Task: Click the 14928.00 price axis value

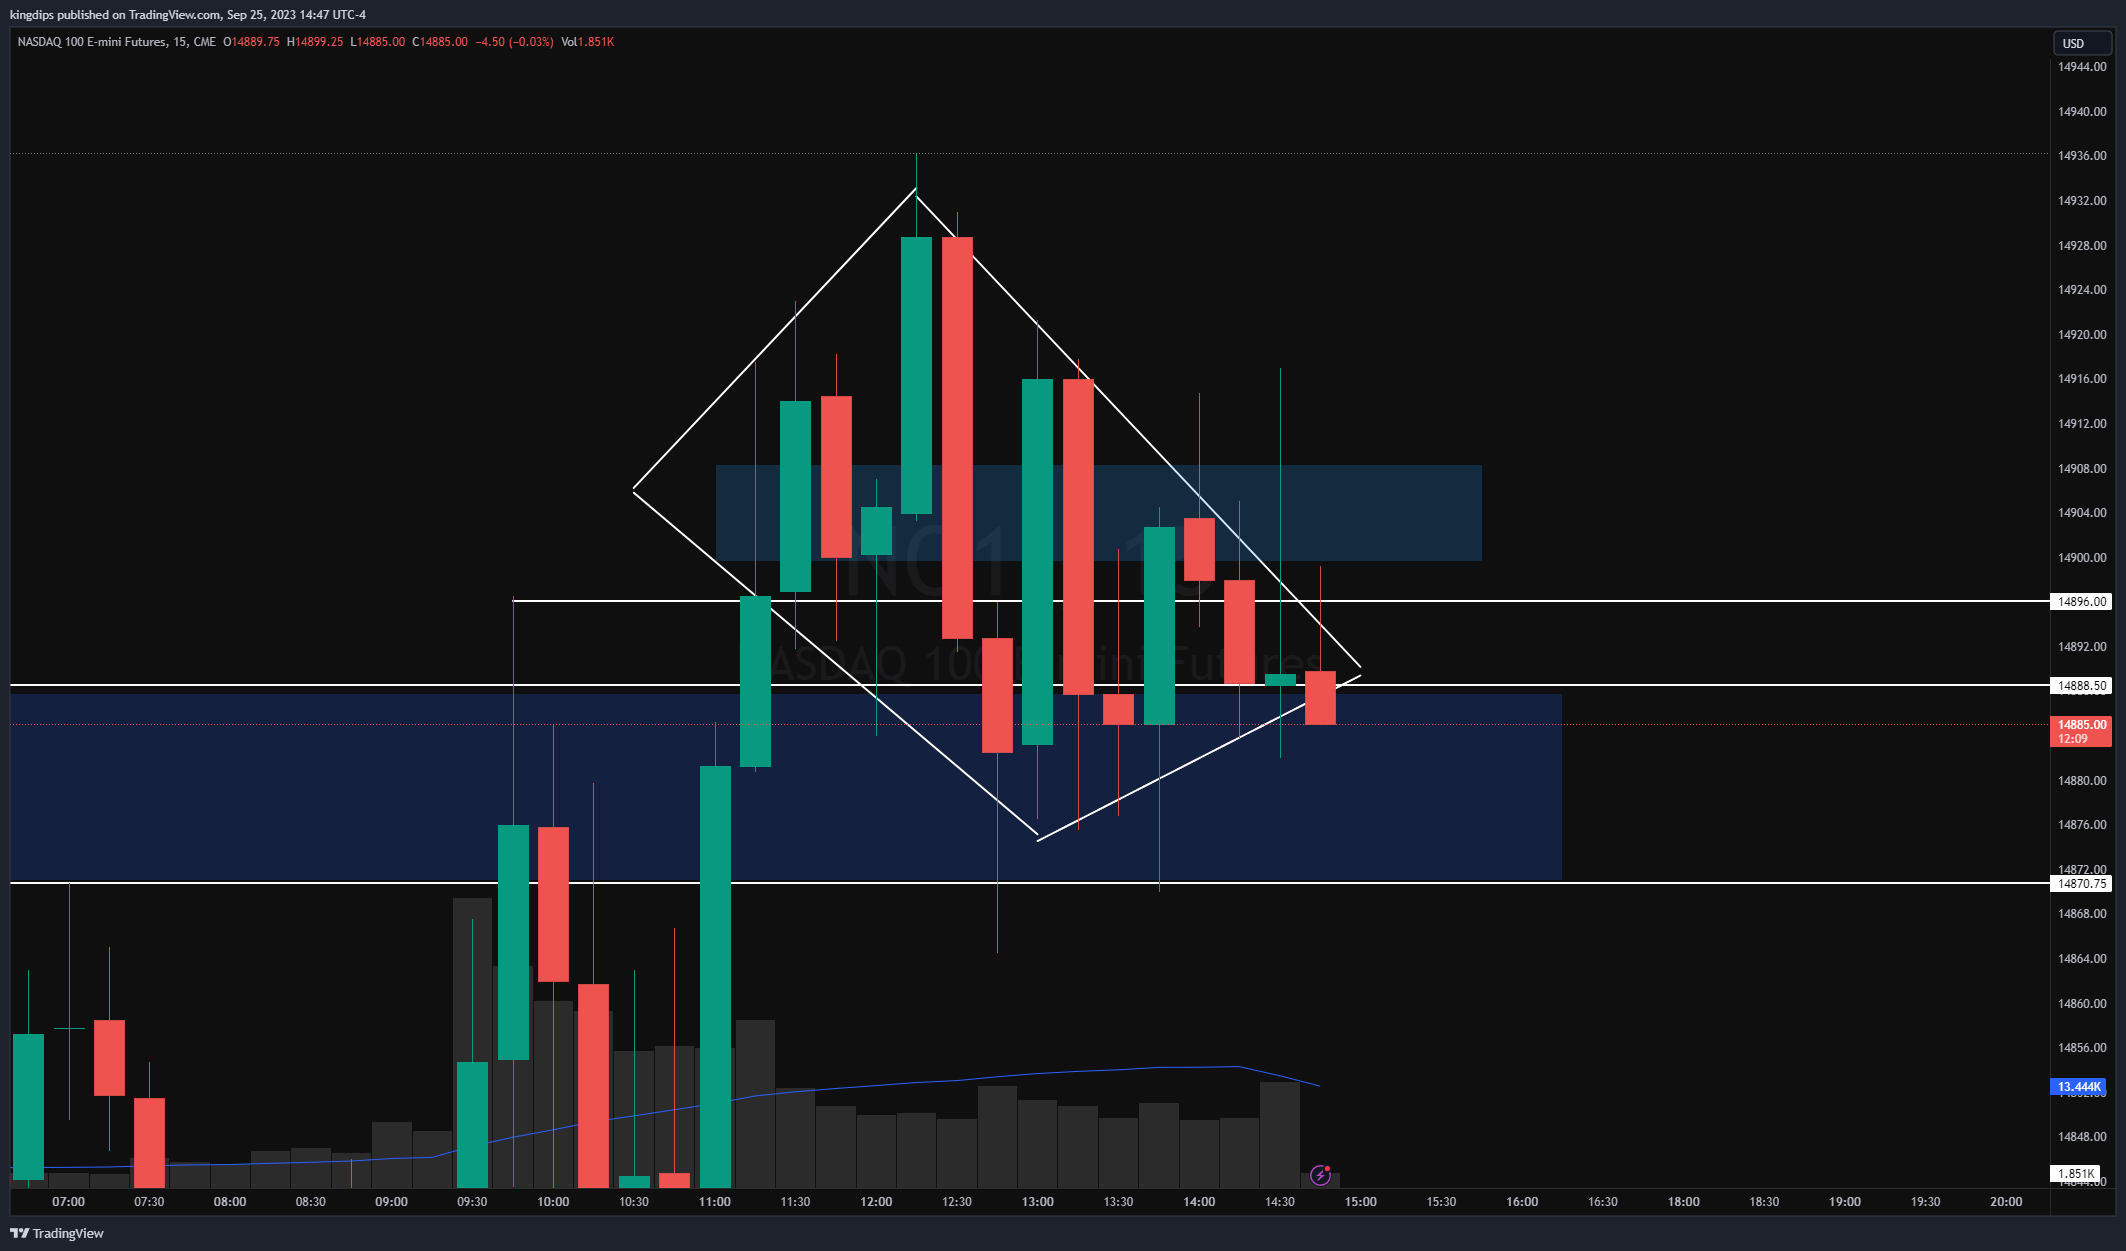Action: (2082, 245)
